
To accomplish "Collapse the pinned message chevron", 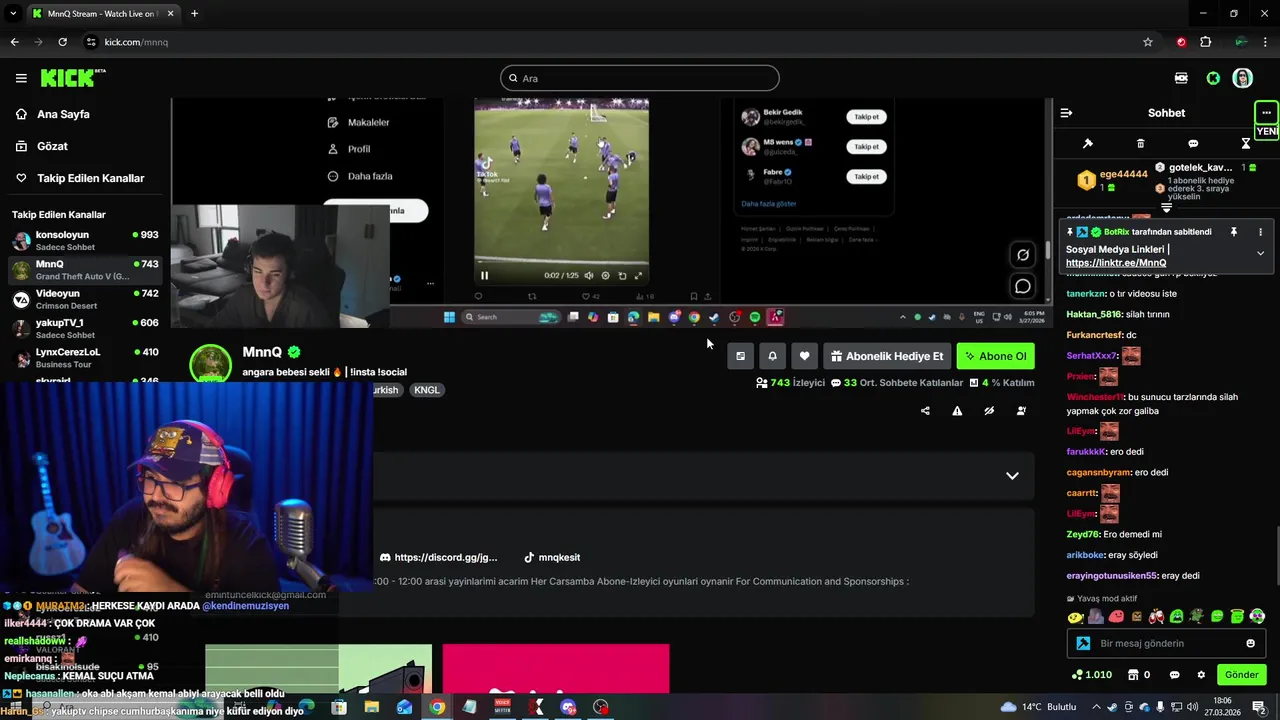I will click(x=1260, y=253).
